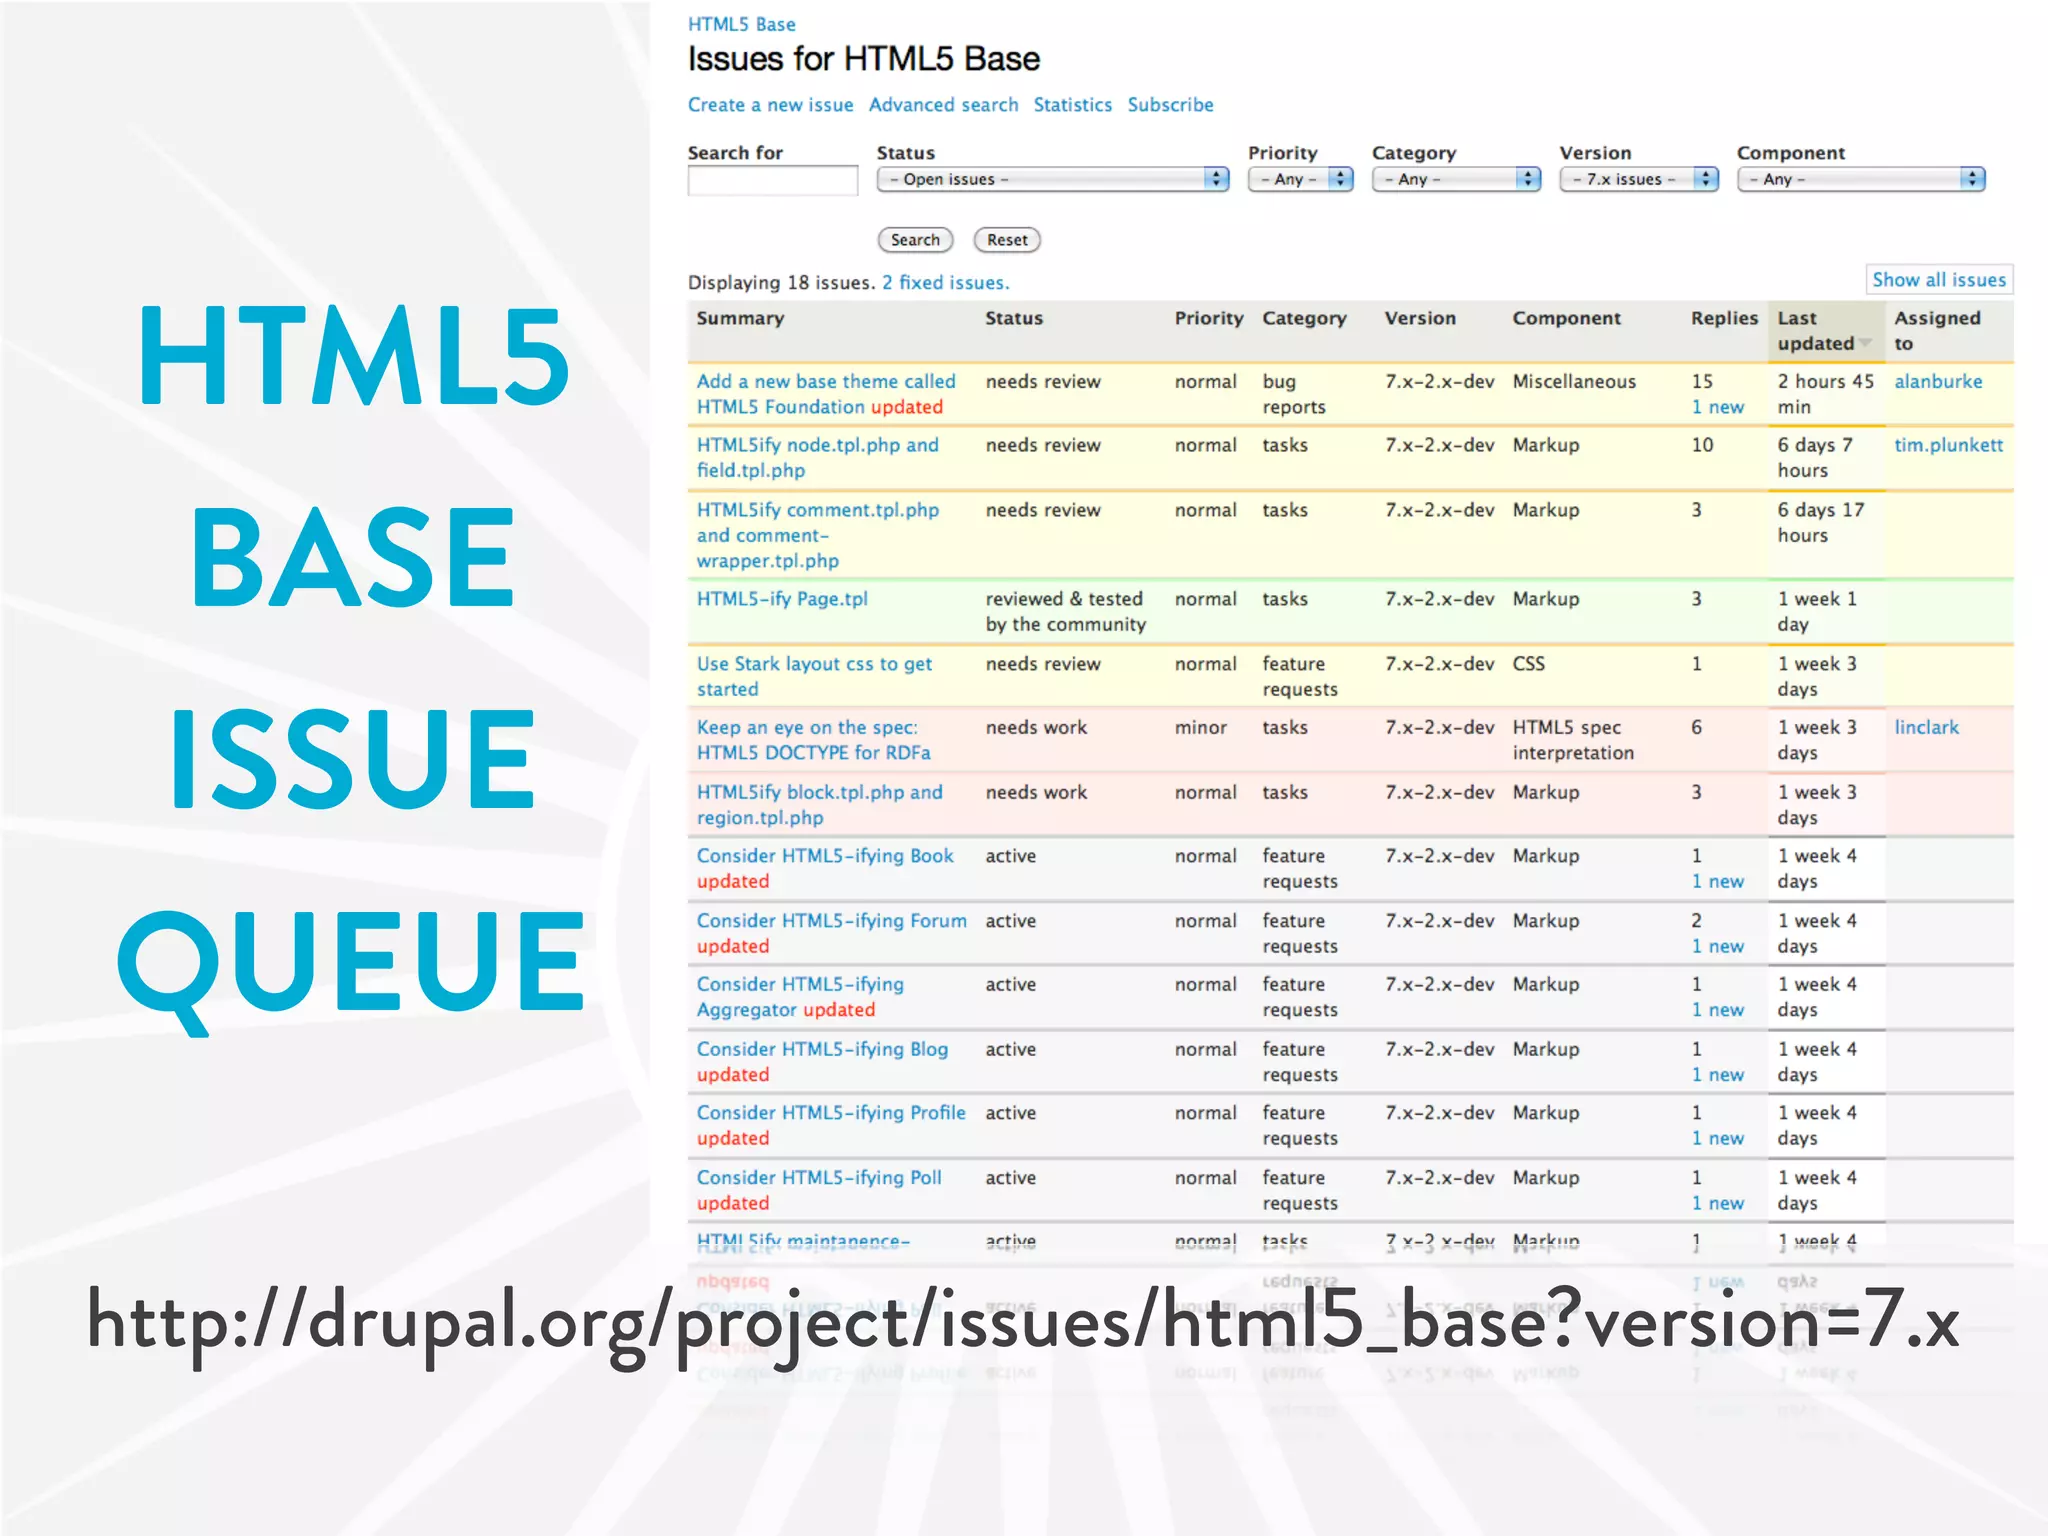Select 'bug reports' category cell
The width and height of the screenshot is (2048, 1536).
(1293, 394)
